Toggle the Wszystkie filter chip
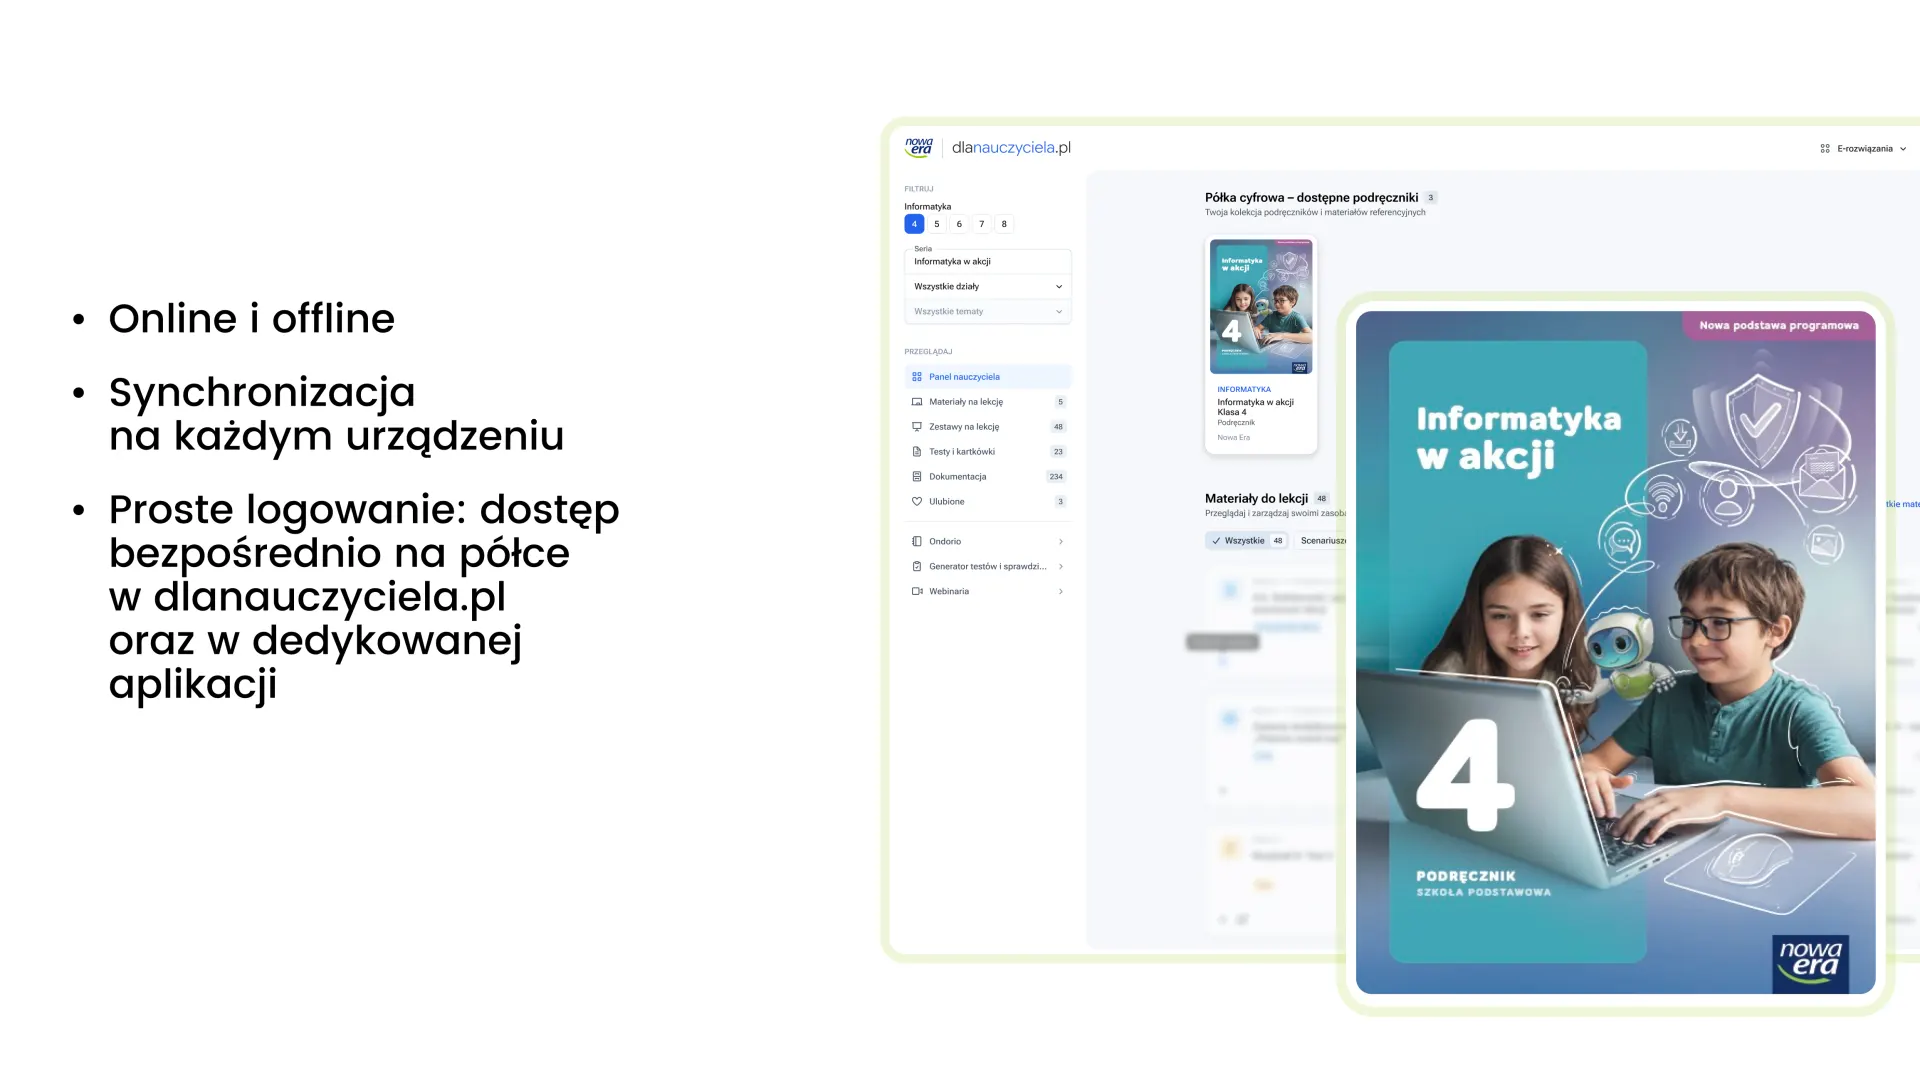 pos(1244,541)
